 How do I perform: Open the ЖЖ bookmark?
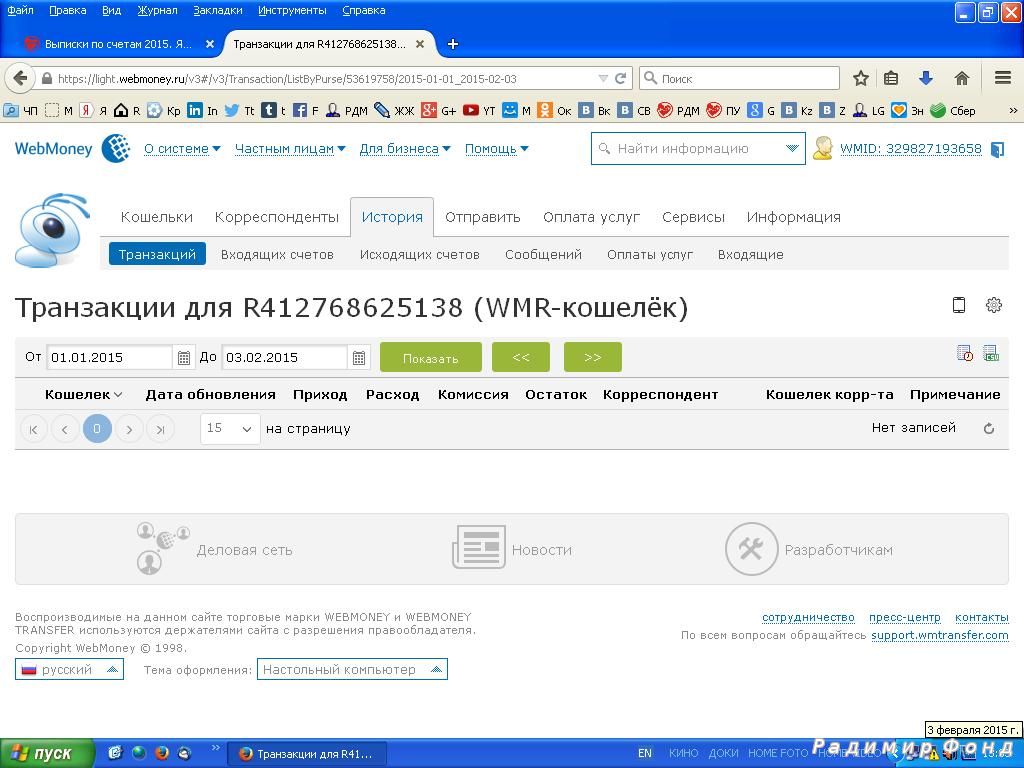tap(394, 110)
